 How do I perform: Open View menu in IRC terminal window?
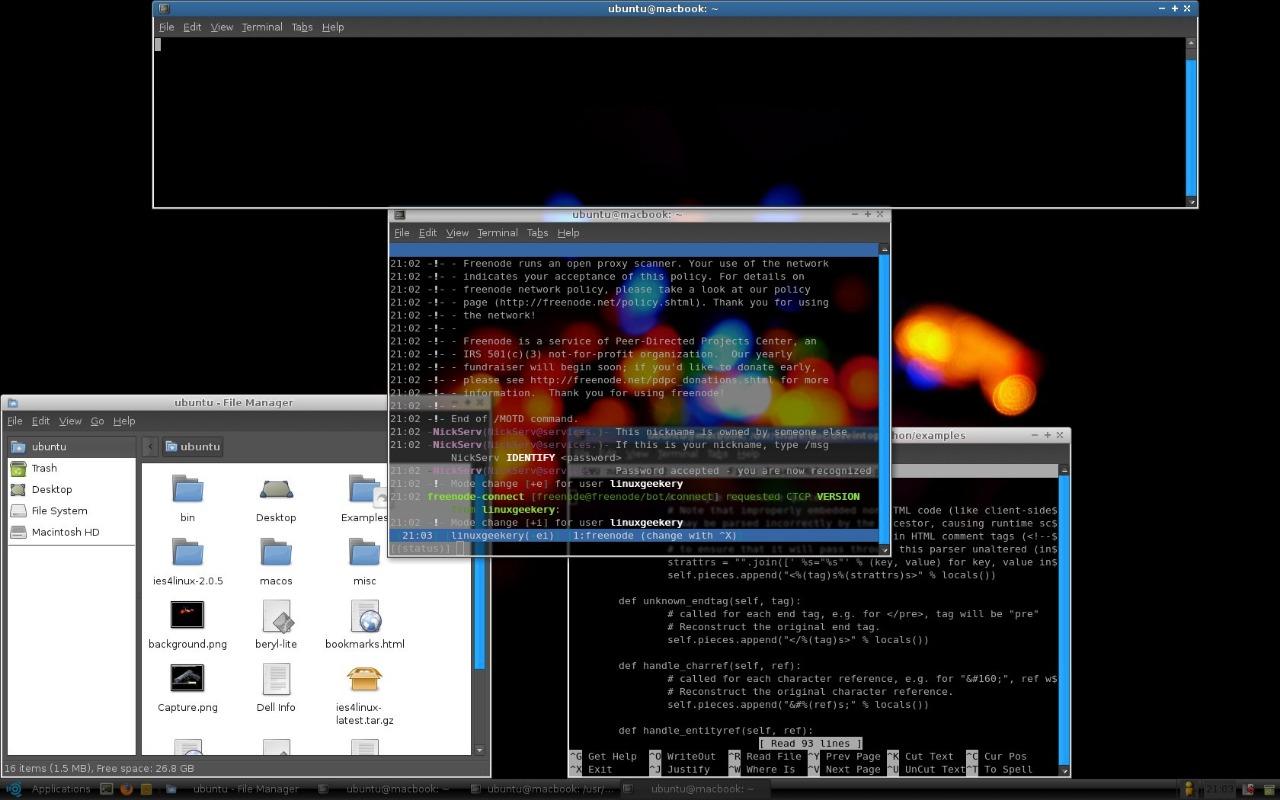tap(457, 233)
